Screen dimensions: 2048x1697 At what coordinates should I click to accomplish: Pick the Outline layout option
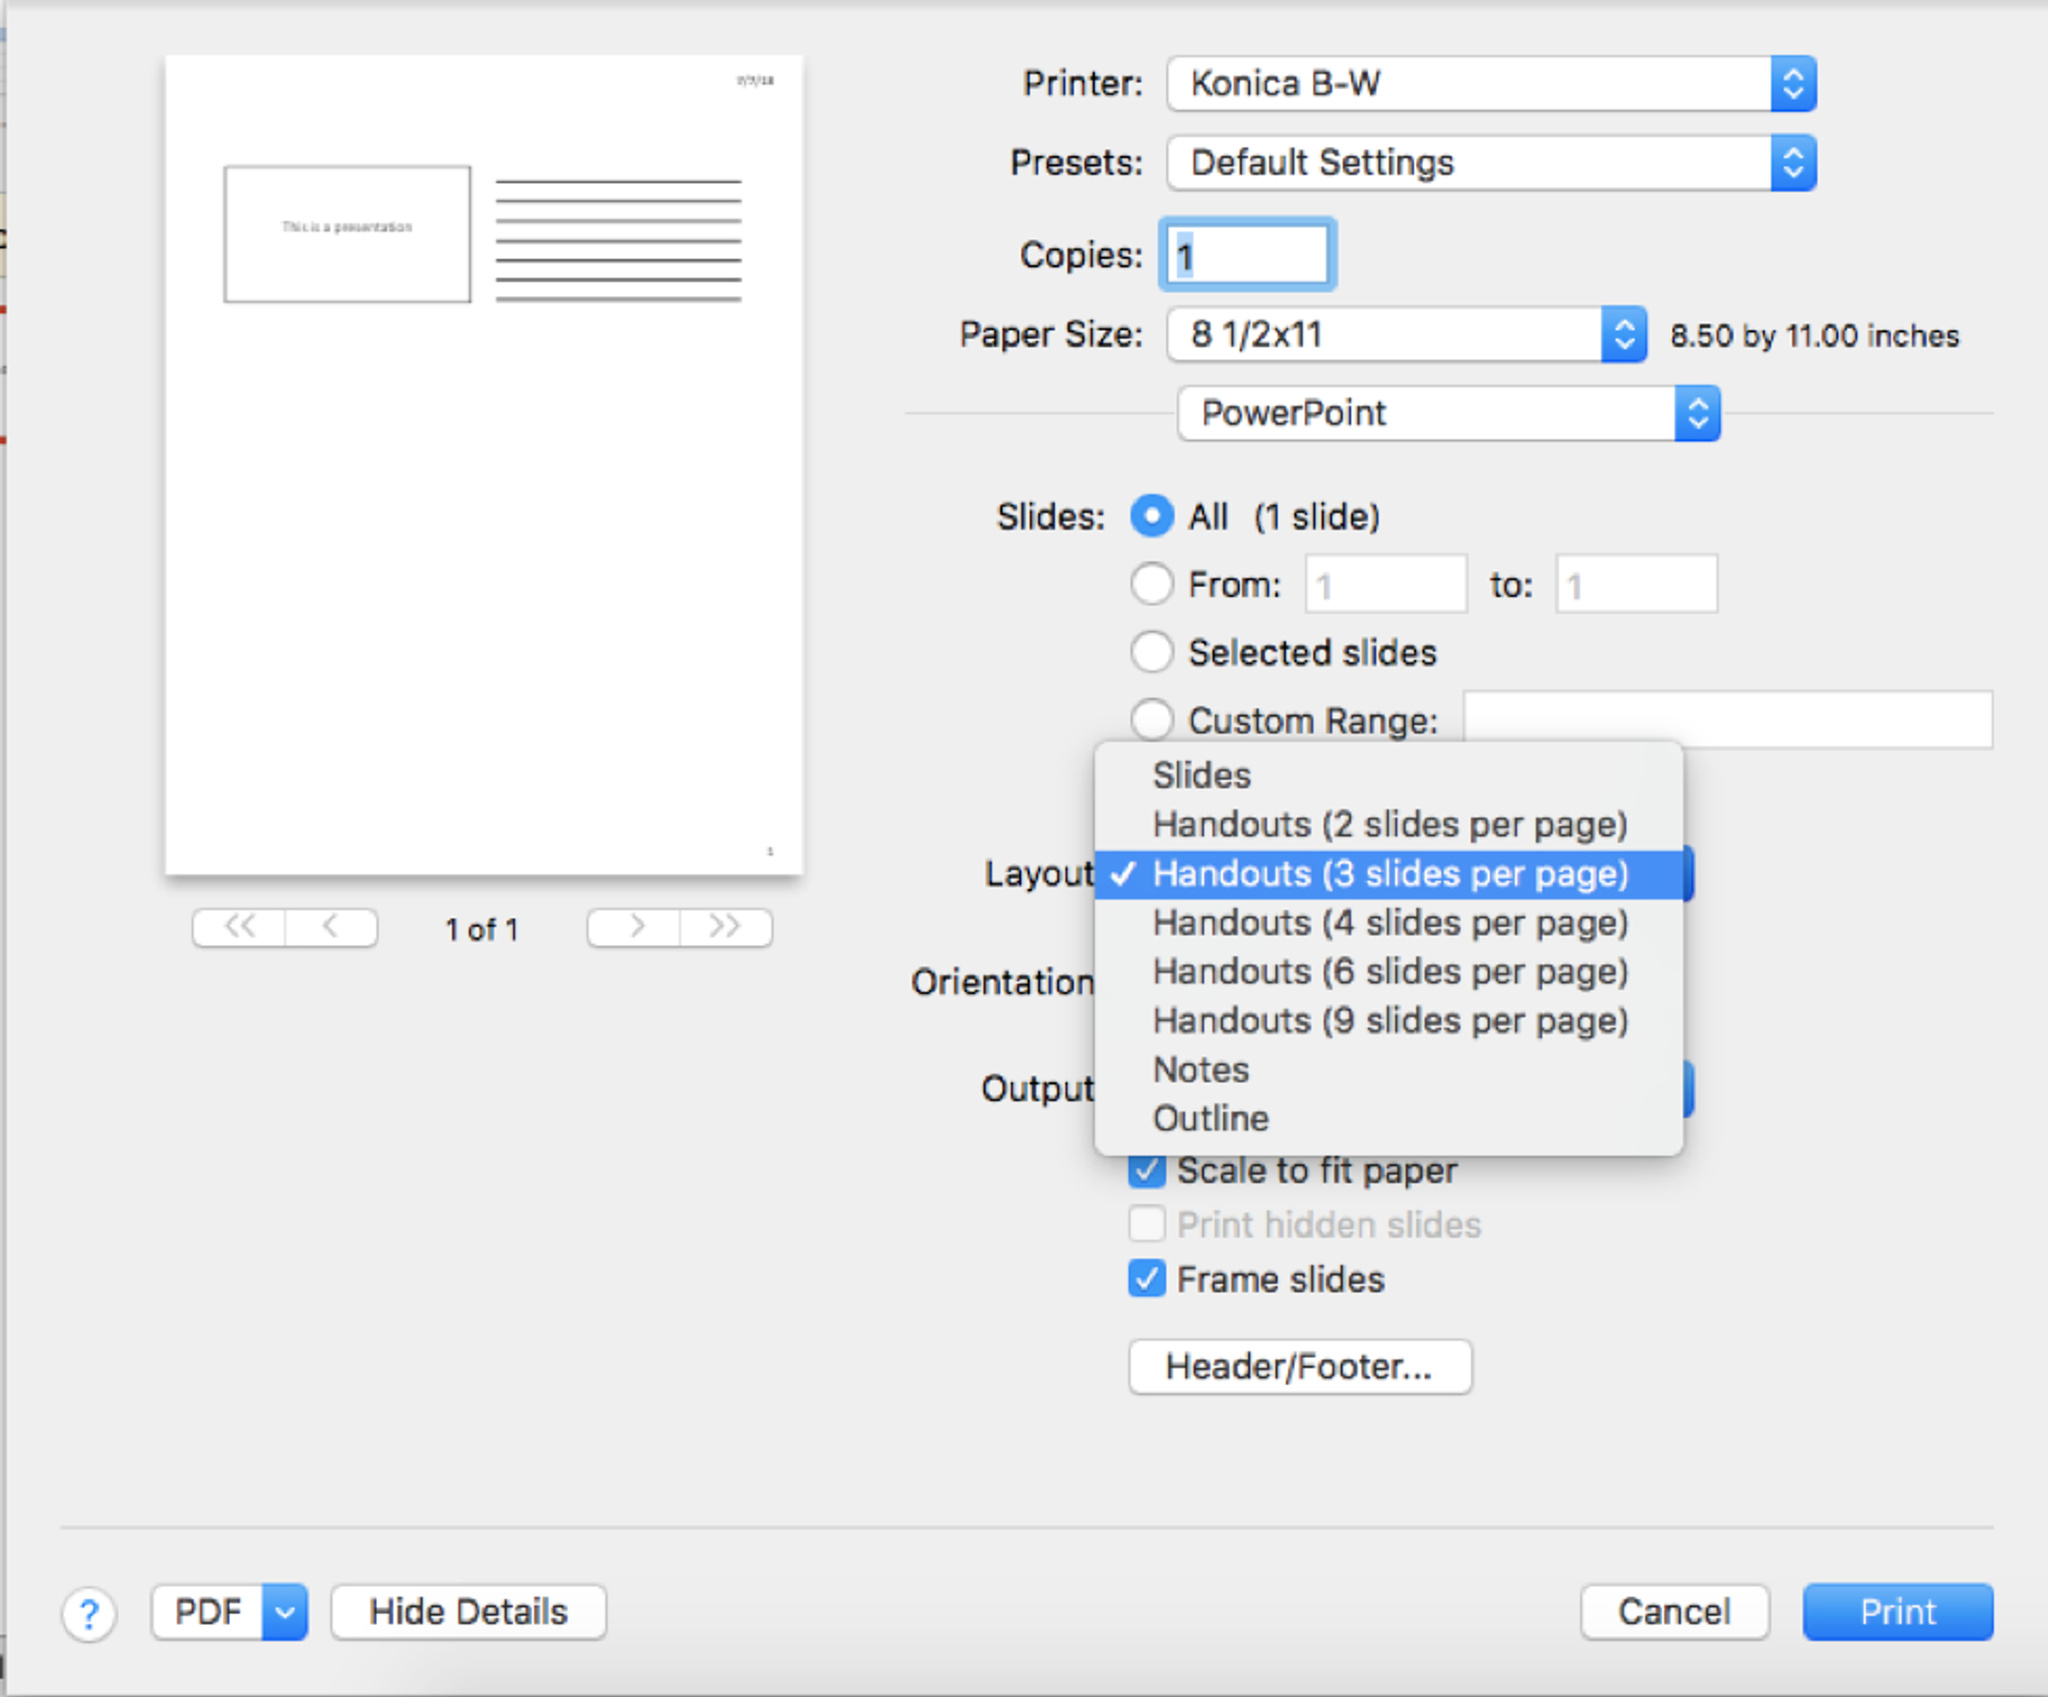coord(1210,1118)
